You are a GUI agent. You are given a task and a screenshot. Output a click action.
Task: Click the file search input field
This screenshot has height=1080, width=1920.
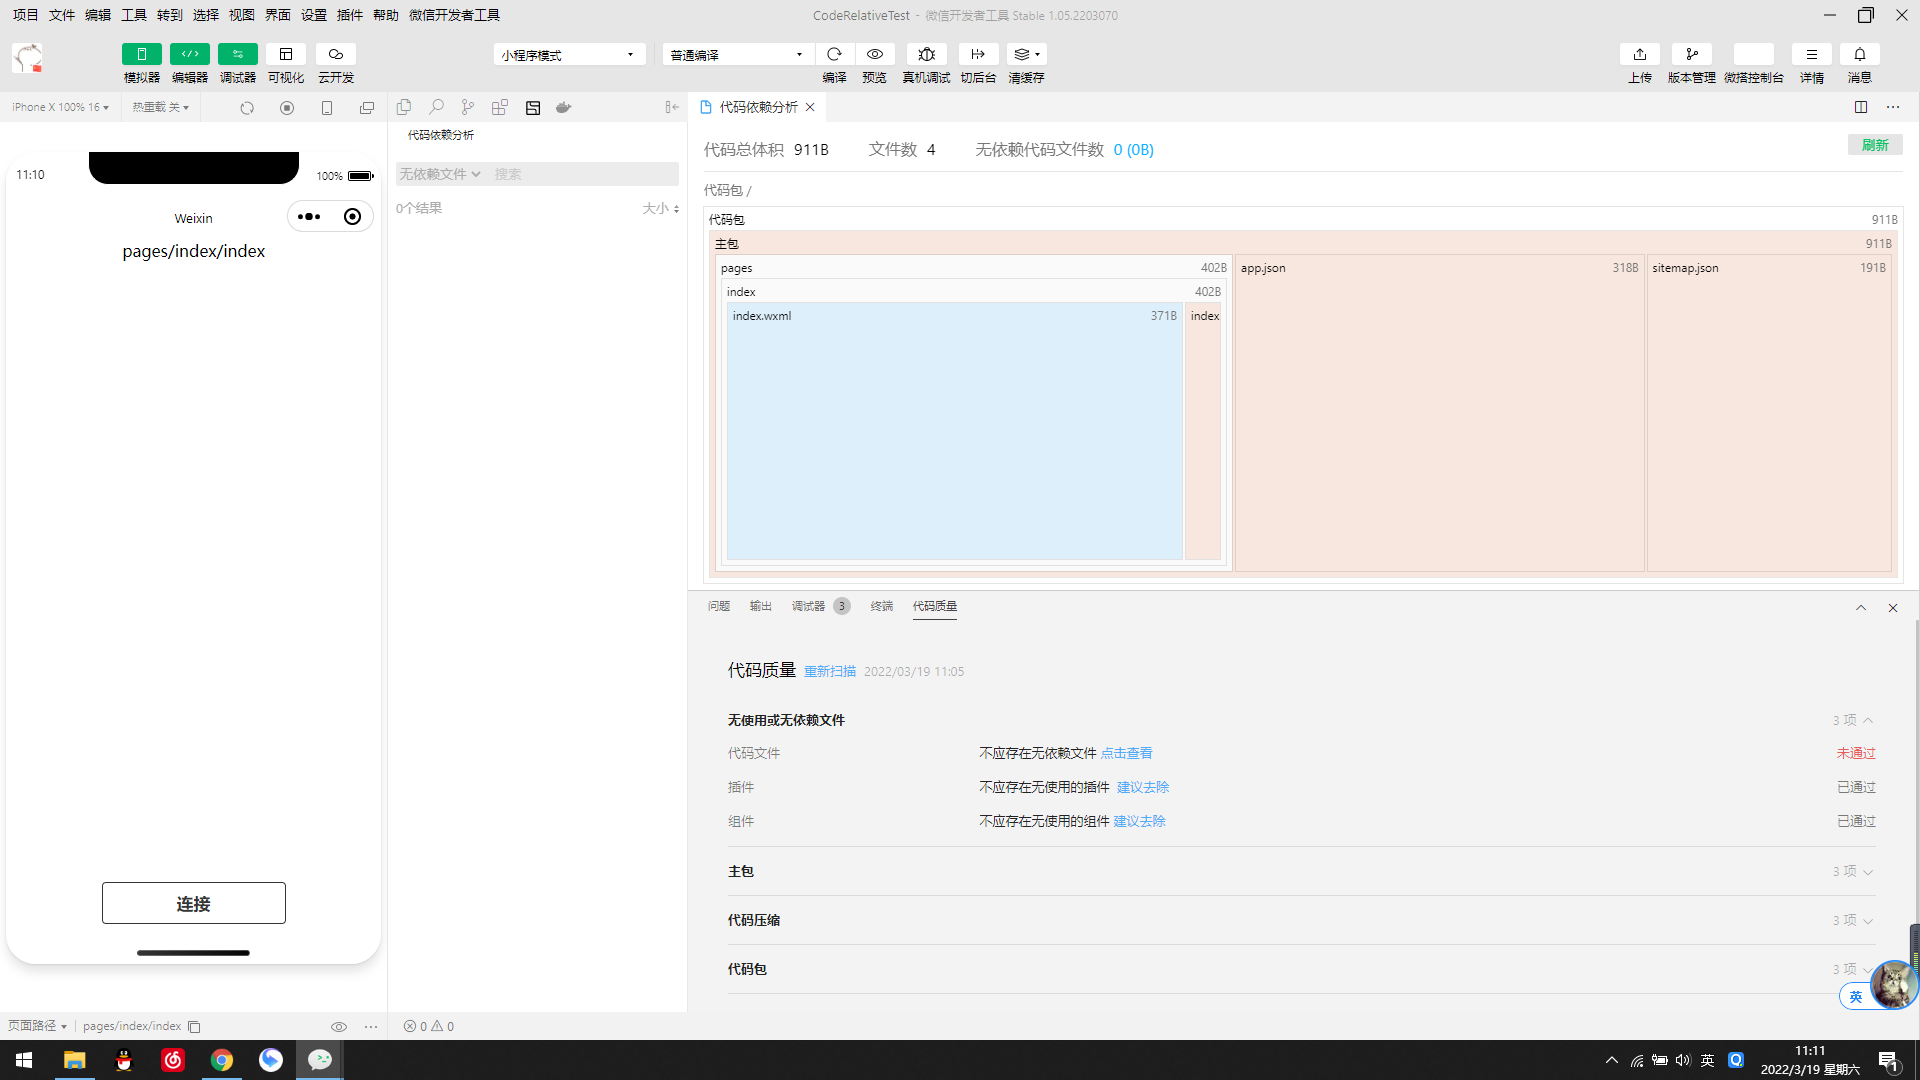click(583, 174)
